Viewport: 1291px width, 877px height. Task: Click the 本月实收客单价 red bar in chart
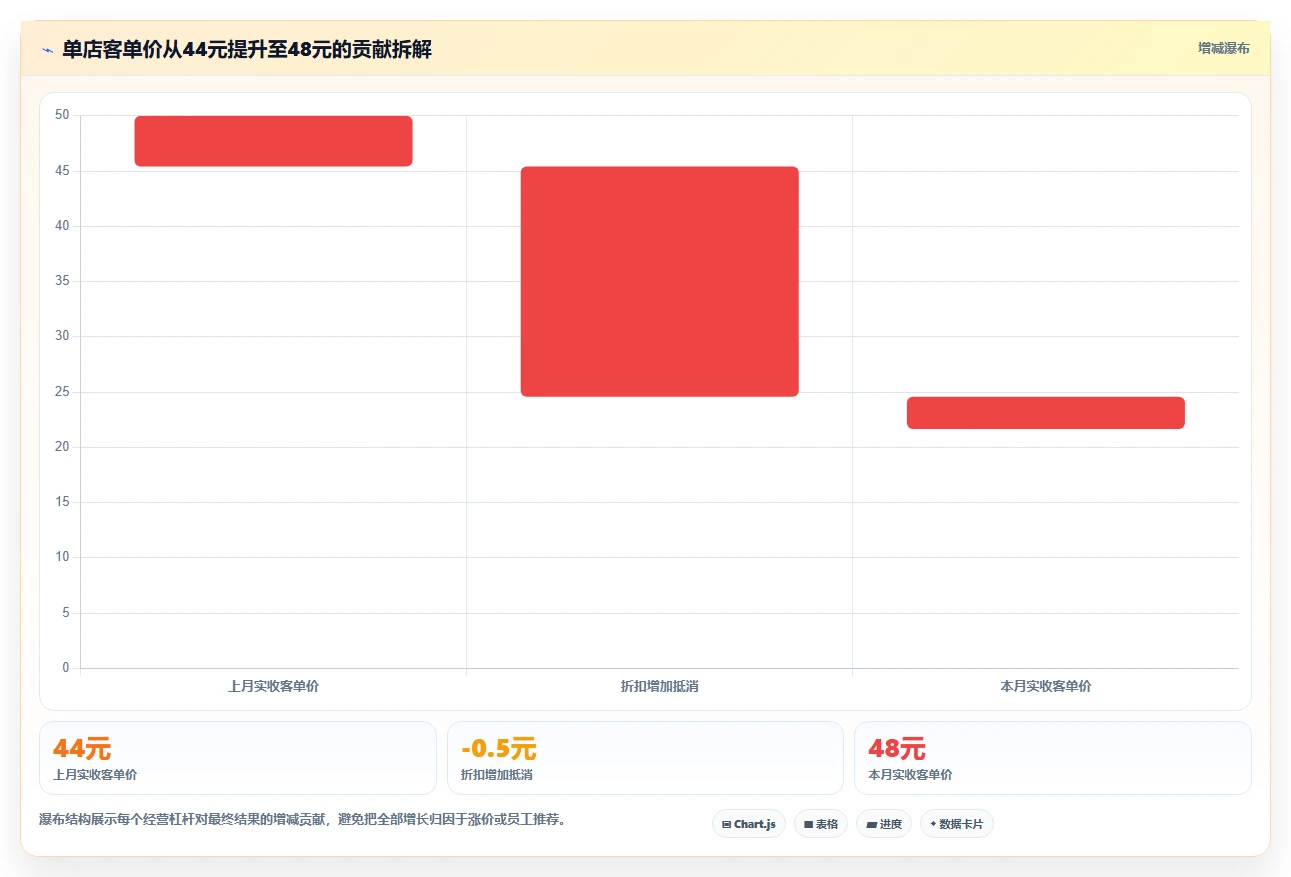1045,413
